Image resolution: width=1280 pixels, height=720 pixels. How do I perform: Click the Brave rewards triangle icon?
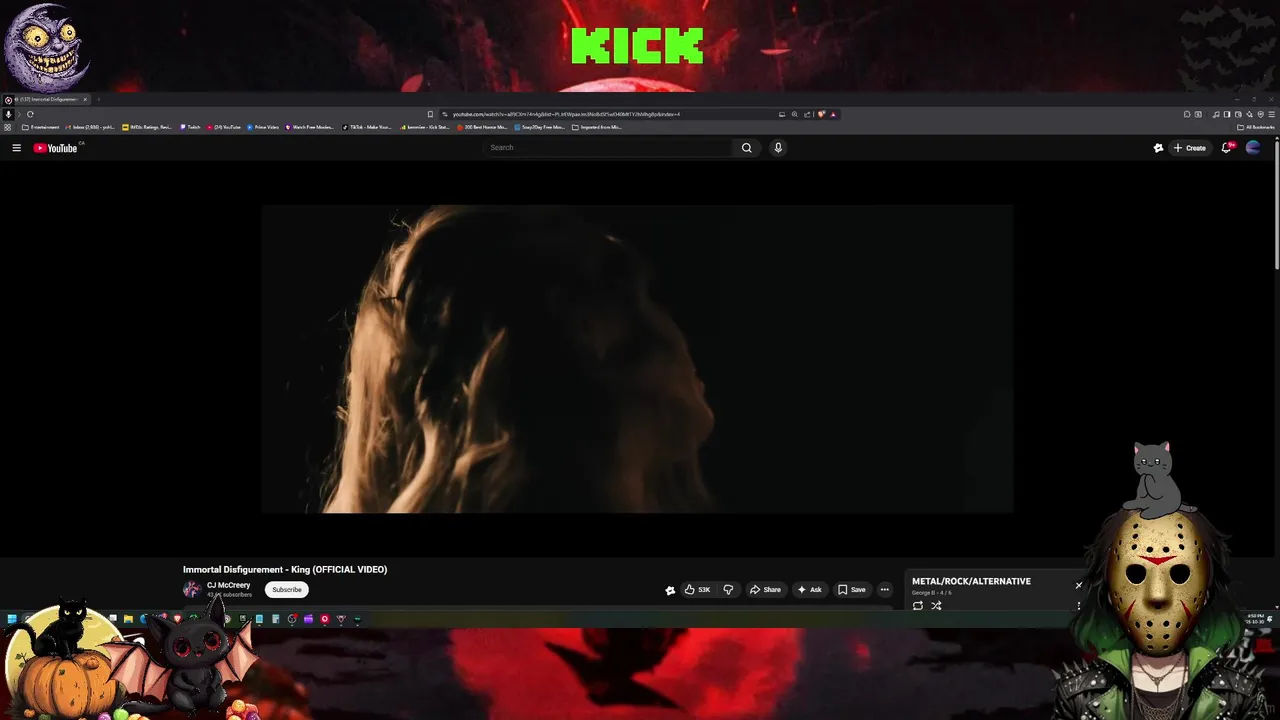[833, 114]
